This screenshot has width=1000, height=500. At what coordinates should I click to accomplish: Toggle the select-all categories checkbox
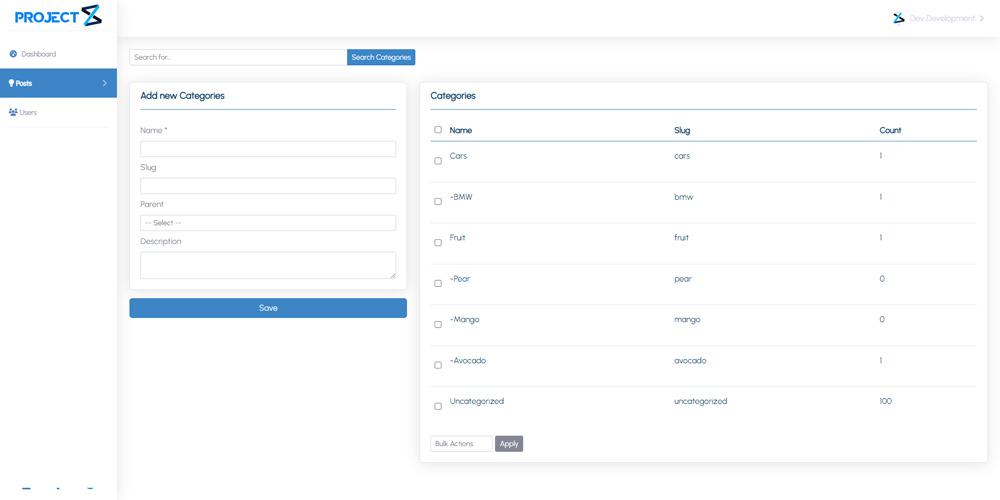[x=438, y=129]
